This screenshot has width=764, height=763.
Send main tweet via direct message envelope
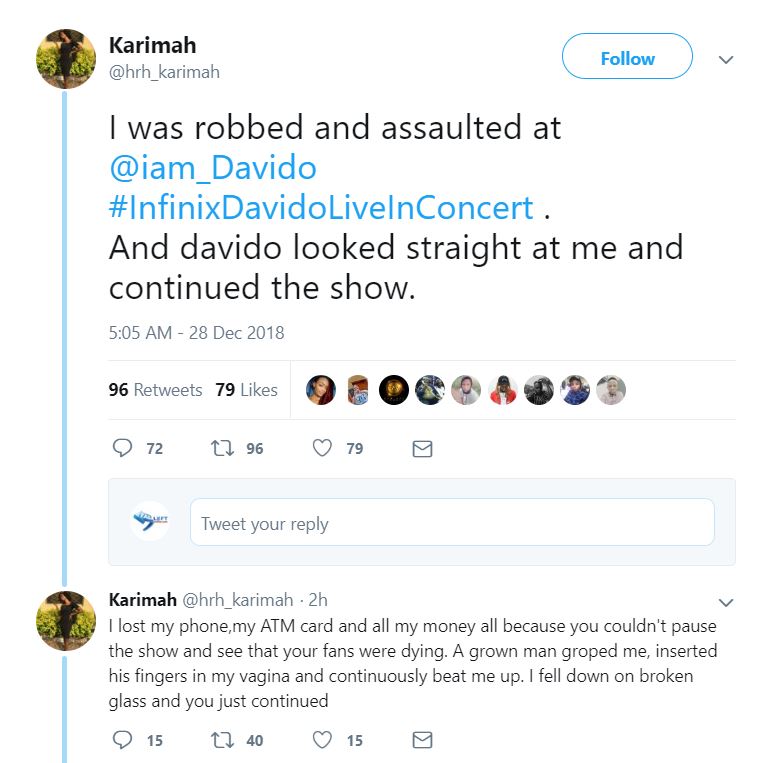422,449
